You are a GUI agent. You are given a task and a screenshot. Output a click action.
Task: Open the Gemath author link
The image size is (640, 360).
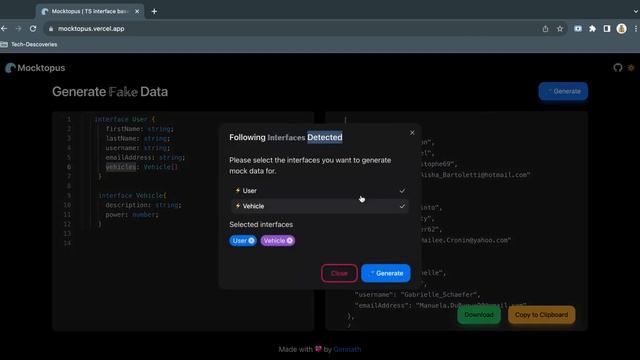click(347, 349)
